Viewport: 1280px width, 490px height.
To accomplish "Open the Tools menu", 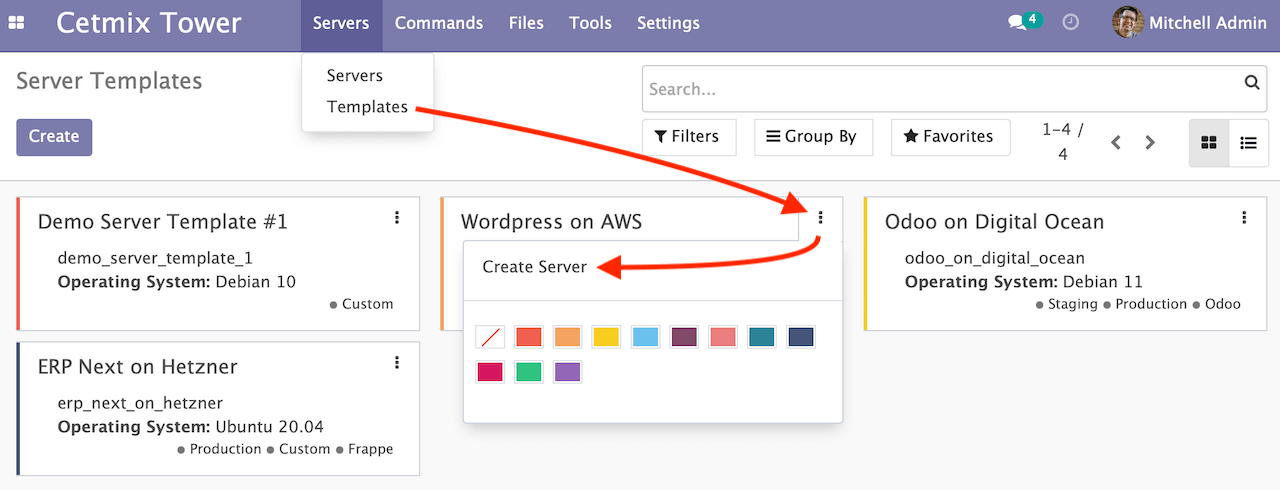I will click(x=590, y=23).
